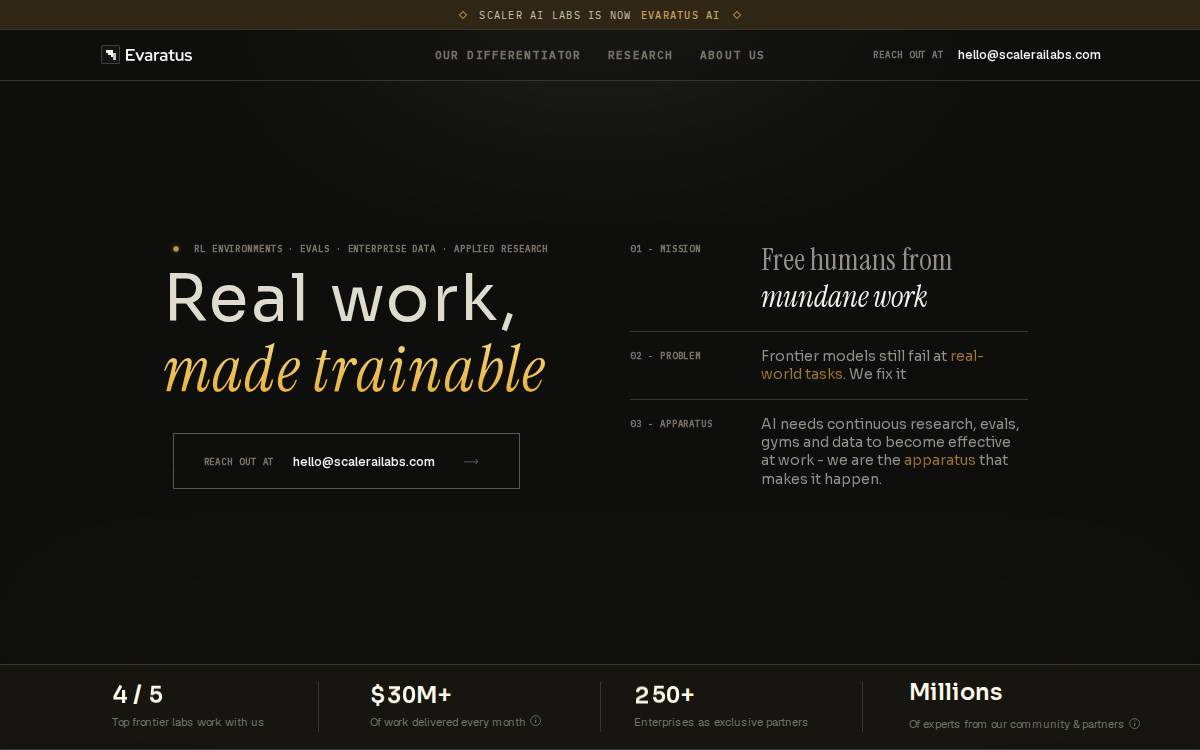Click the left diamond icon in the announcement banner

coord(463,15)
